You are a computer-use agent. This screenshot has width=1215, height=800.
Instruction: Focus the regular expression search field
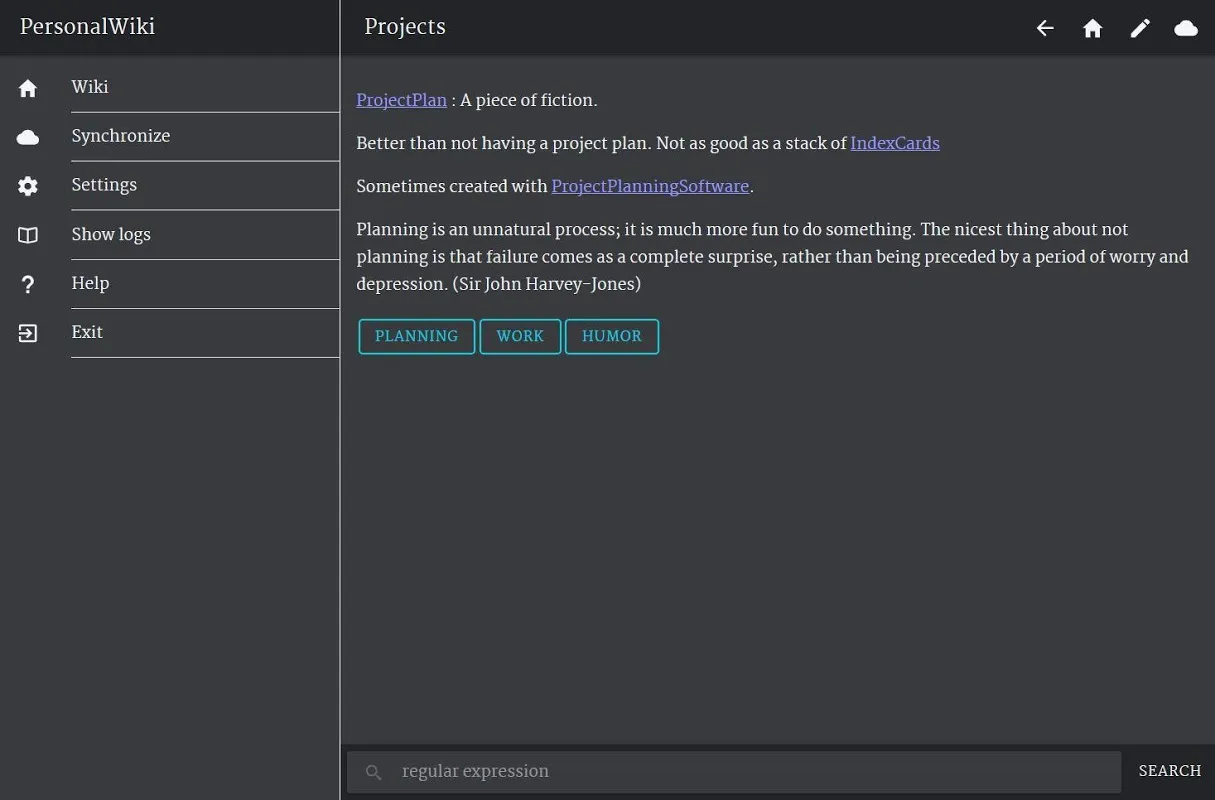[734, 772]
